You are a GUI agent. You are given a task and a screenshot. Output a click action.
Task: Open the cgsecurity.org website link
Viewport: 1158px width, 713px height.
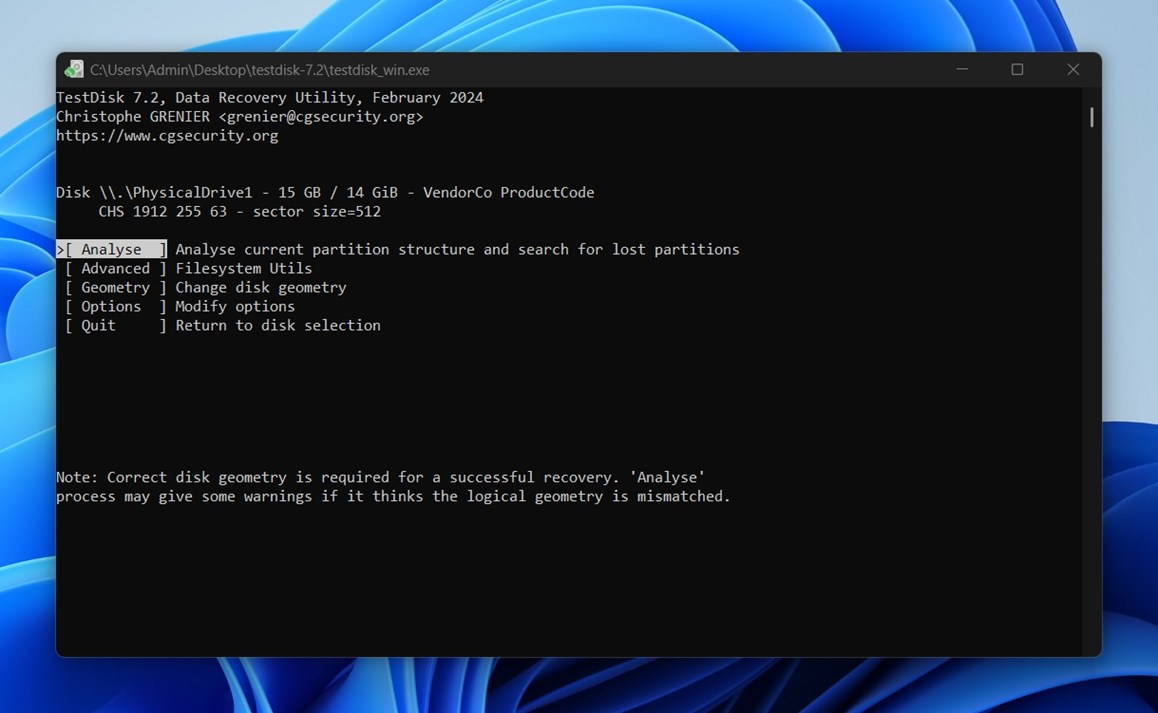pyautogui.click(x=166, y=135)
